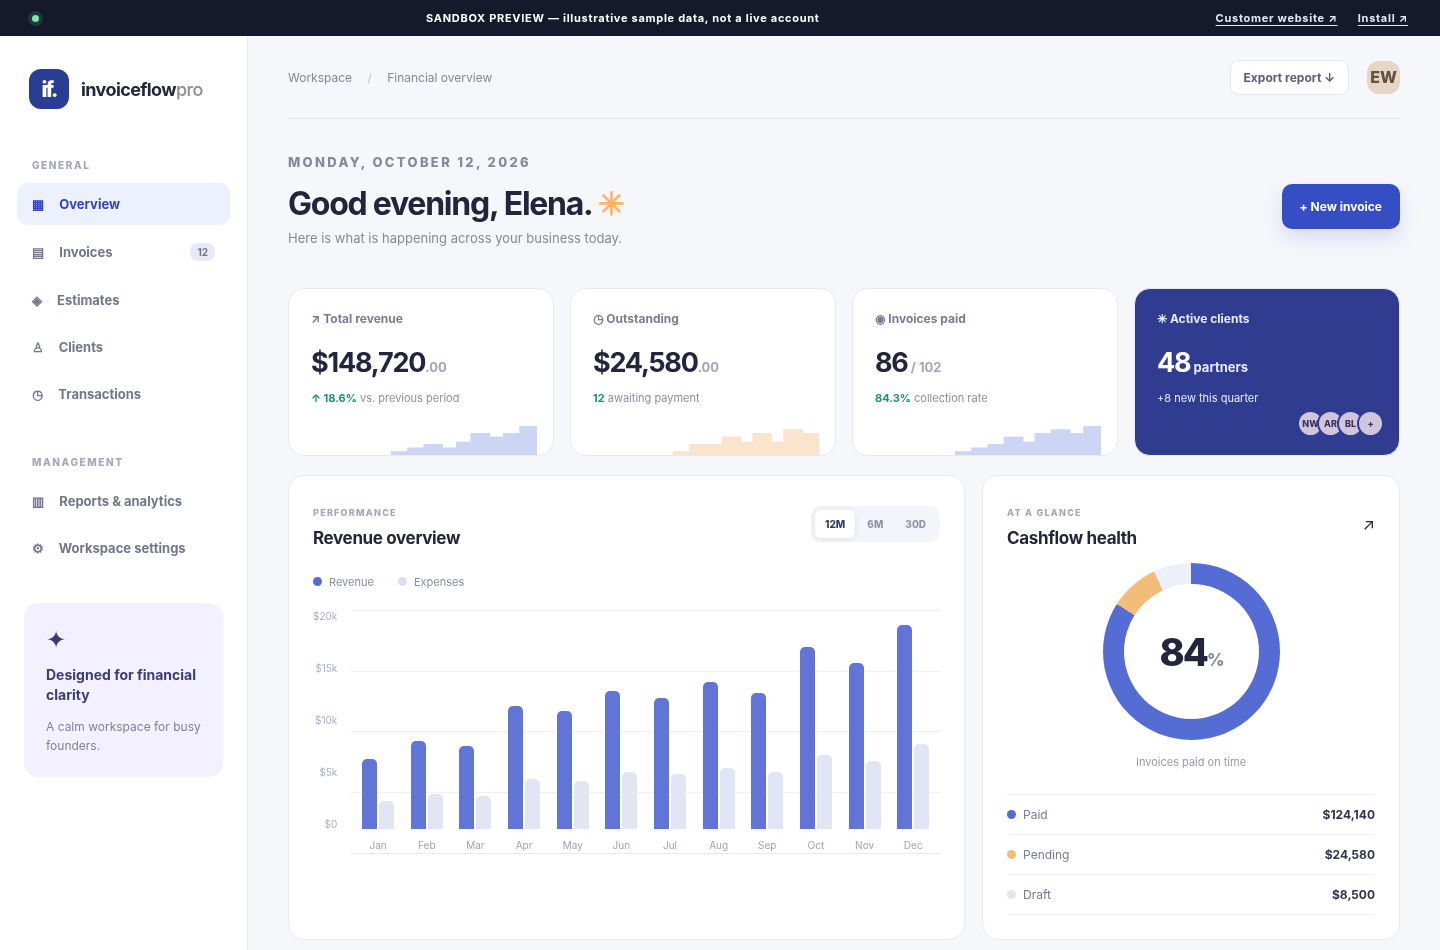Open the Customer website link
This screenshot has height=950, width=1440.
(1276, 18)
